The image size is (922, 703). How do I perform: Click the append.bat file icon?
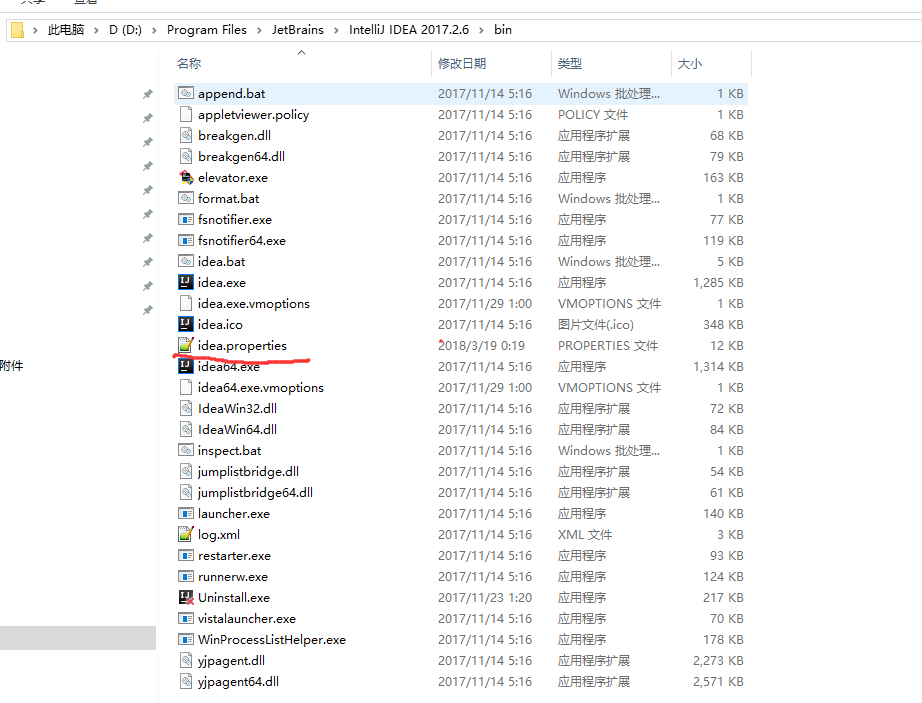(186, 93)
